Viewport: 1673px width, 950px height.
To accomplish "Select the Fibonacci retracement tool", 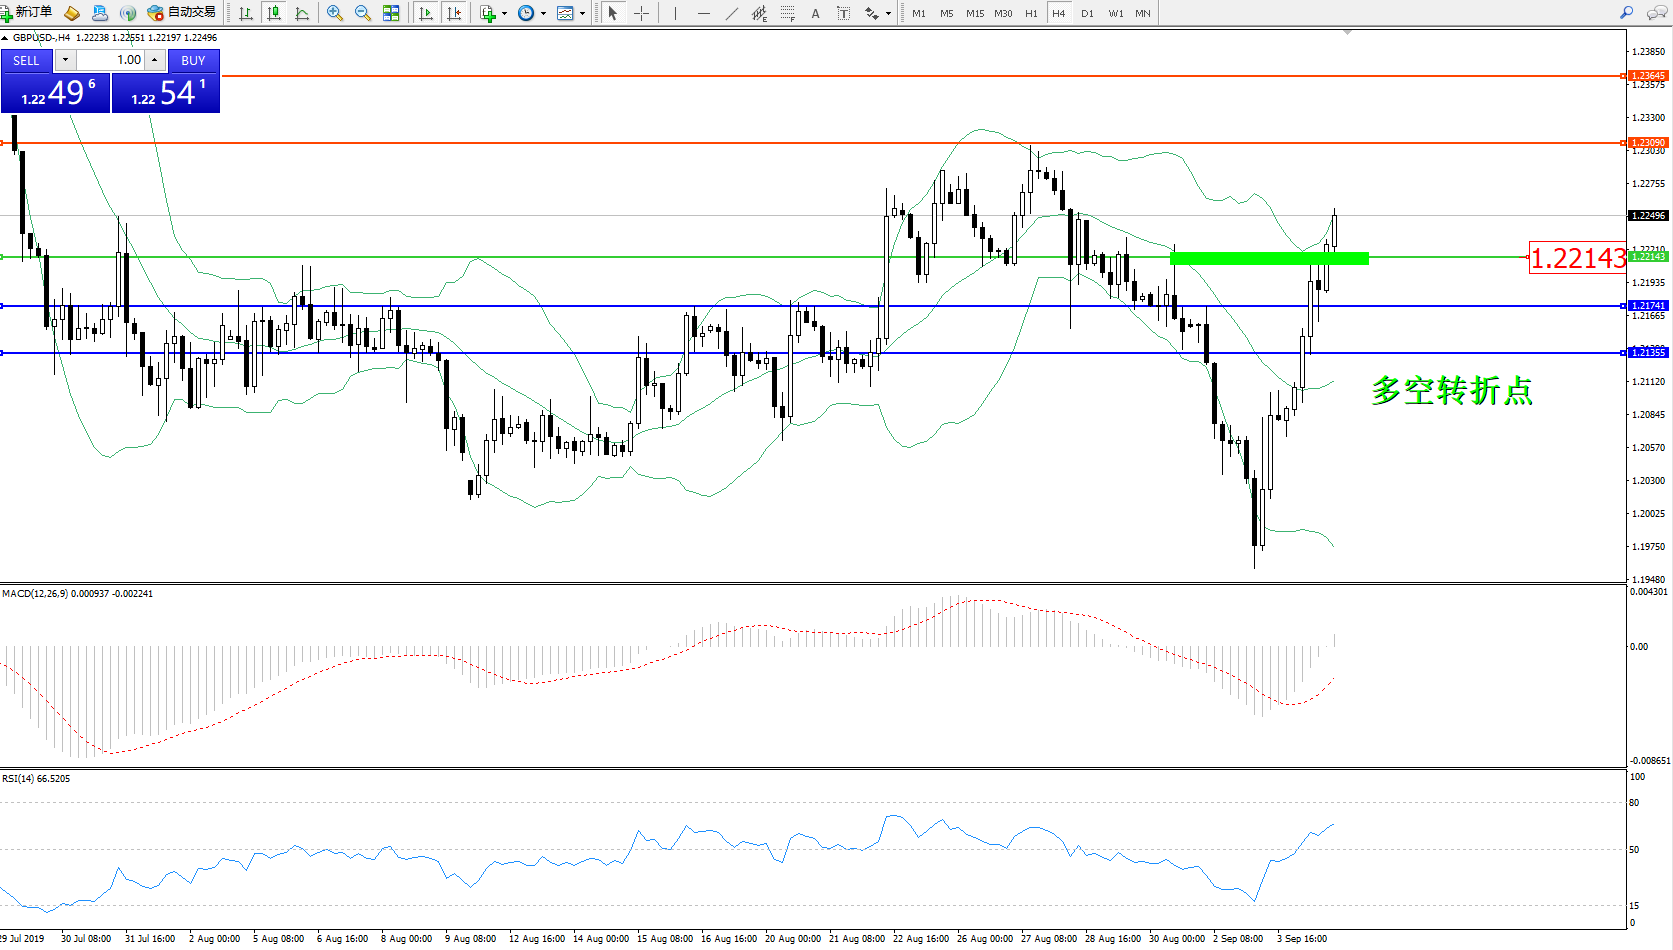I will point(787,13).
